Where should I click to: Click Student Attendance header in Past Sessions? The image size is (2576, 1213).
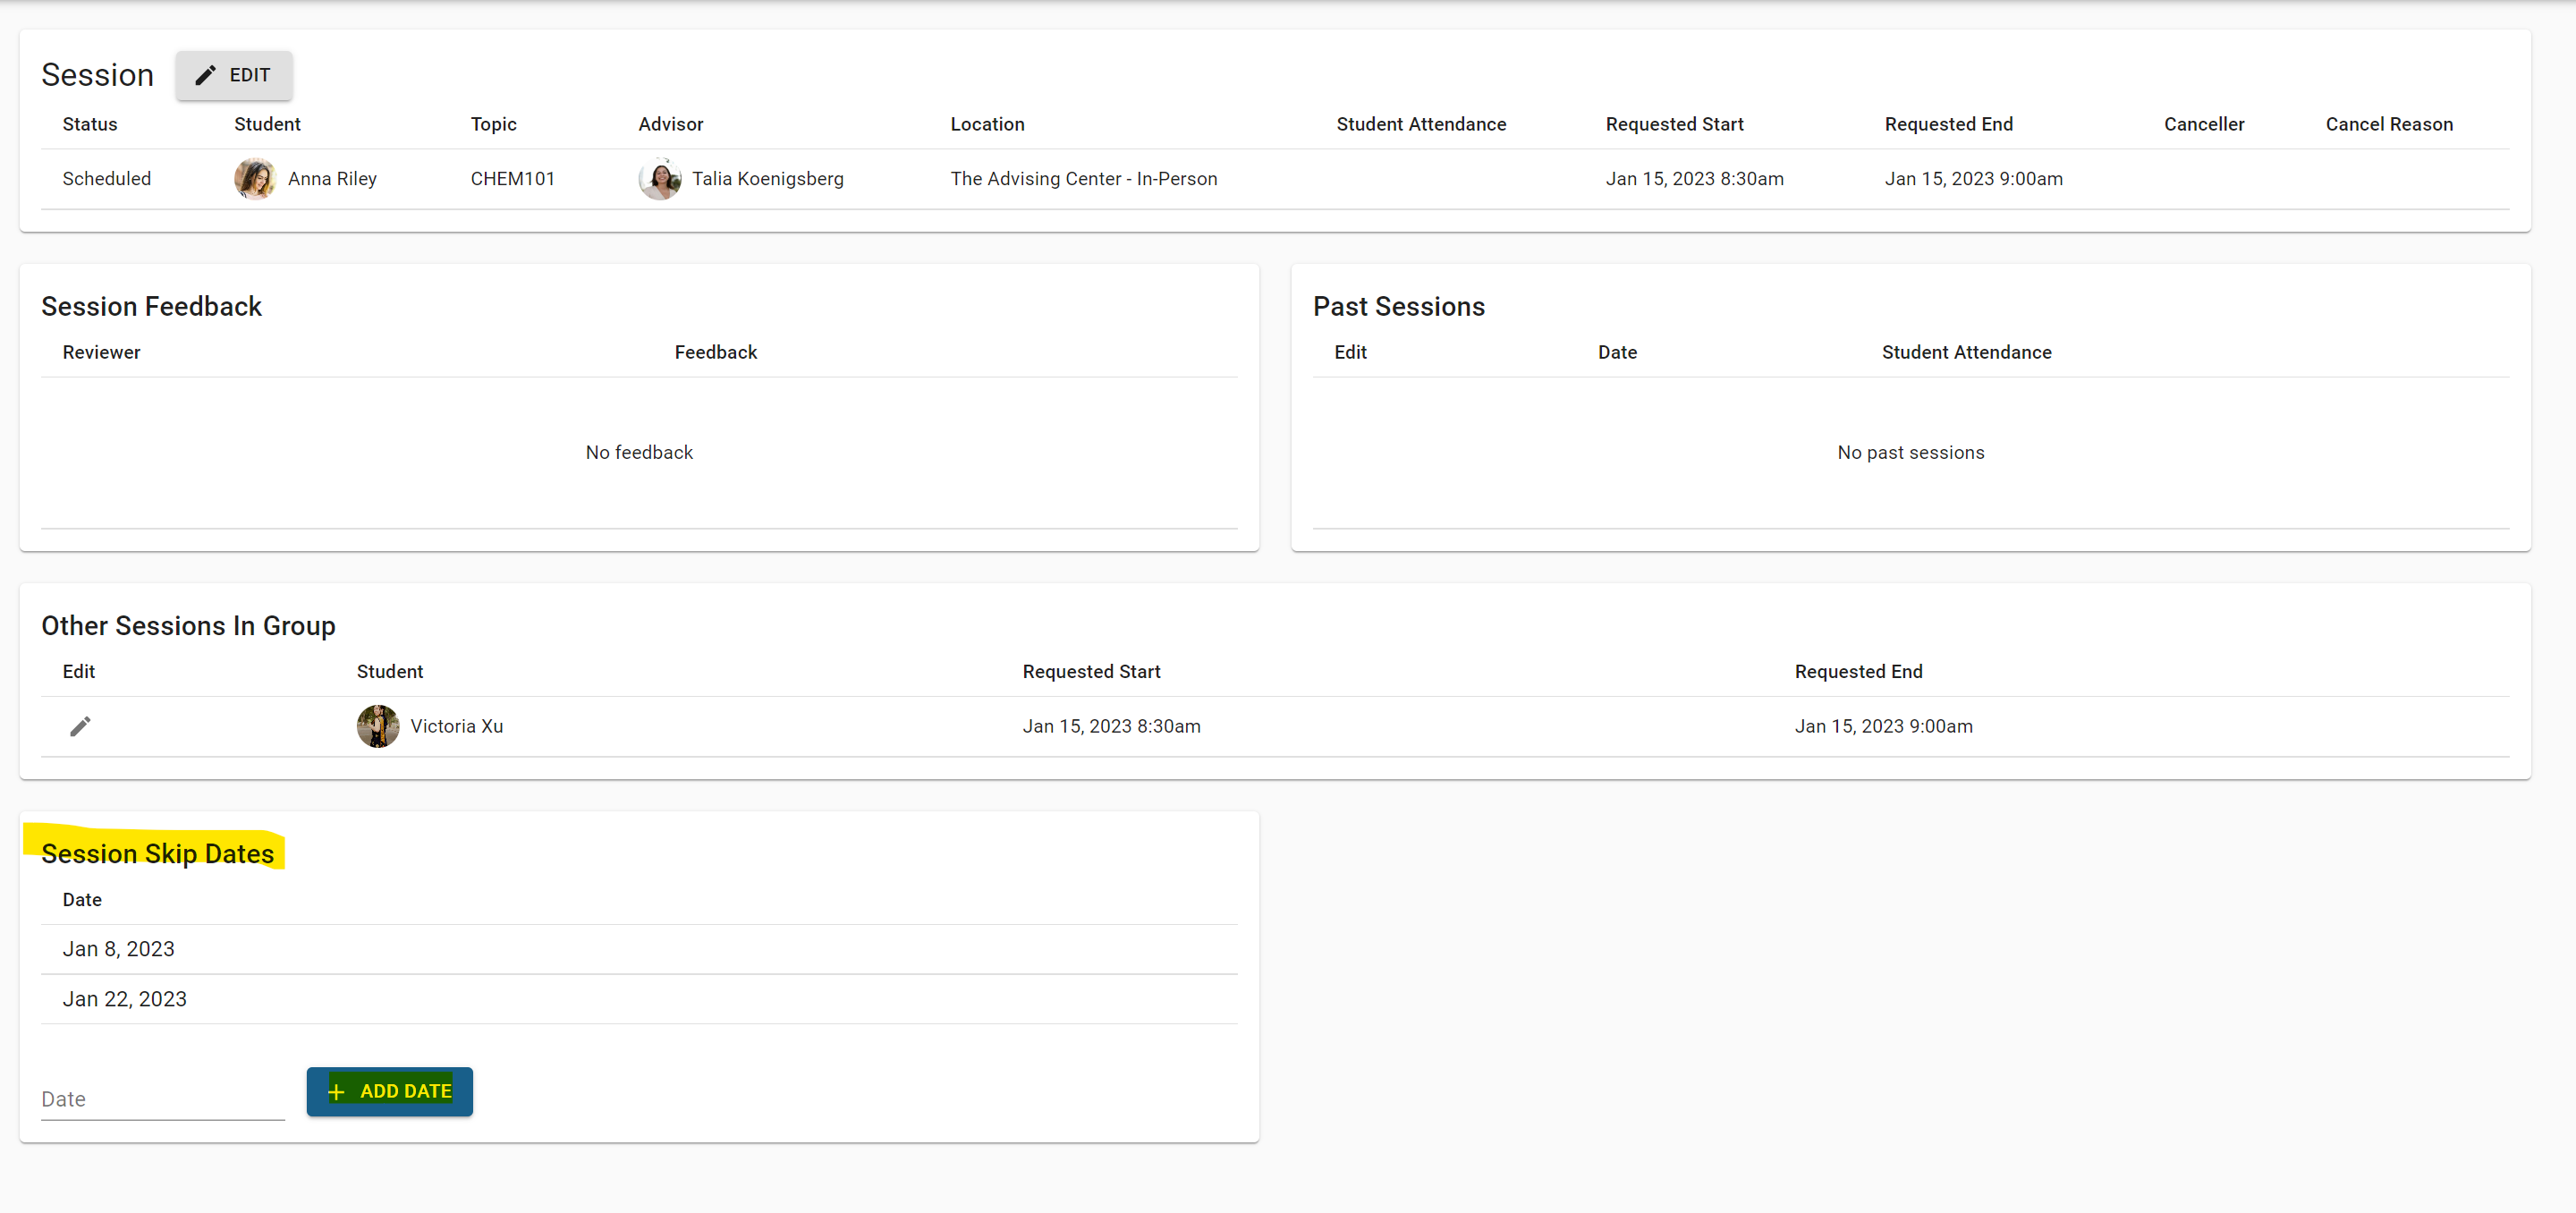[1966, 352]
